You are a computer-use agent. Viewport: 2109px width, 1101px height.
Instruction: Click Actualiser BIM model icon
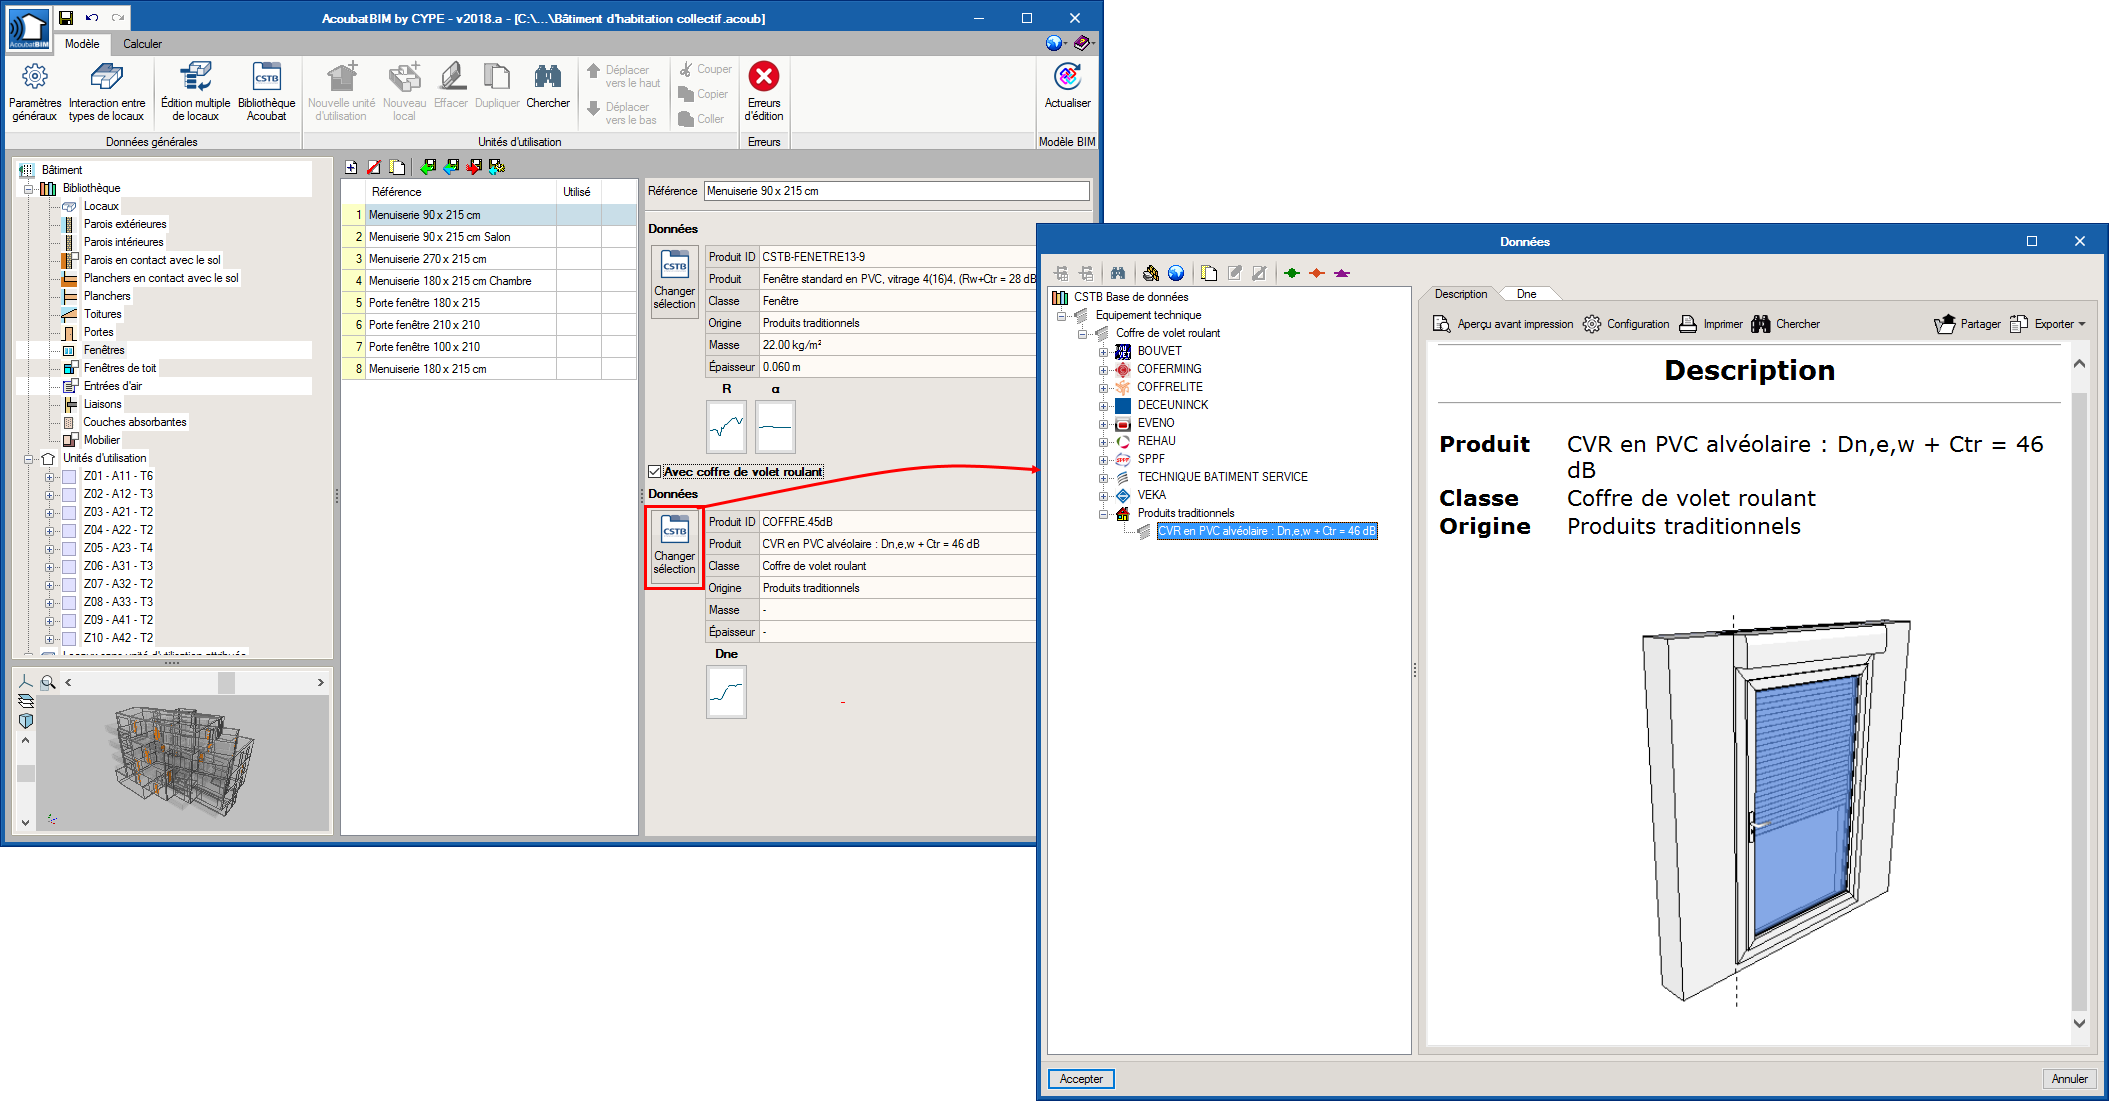pos(1067,86)
